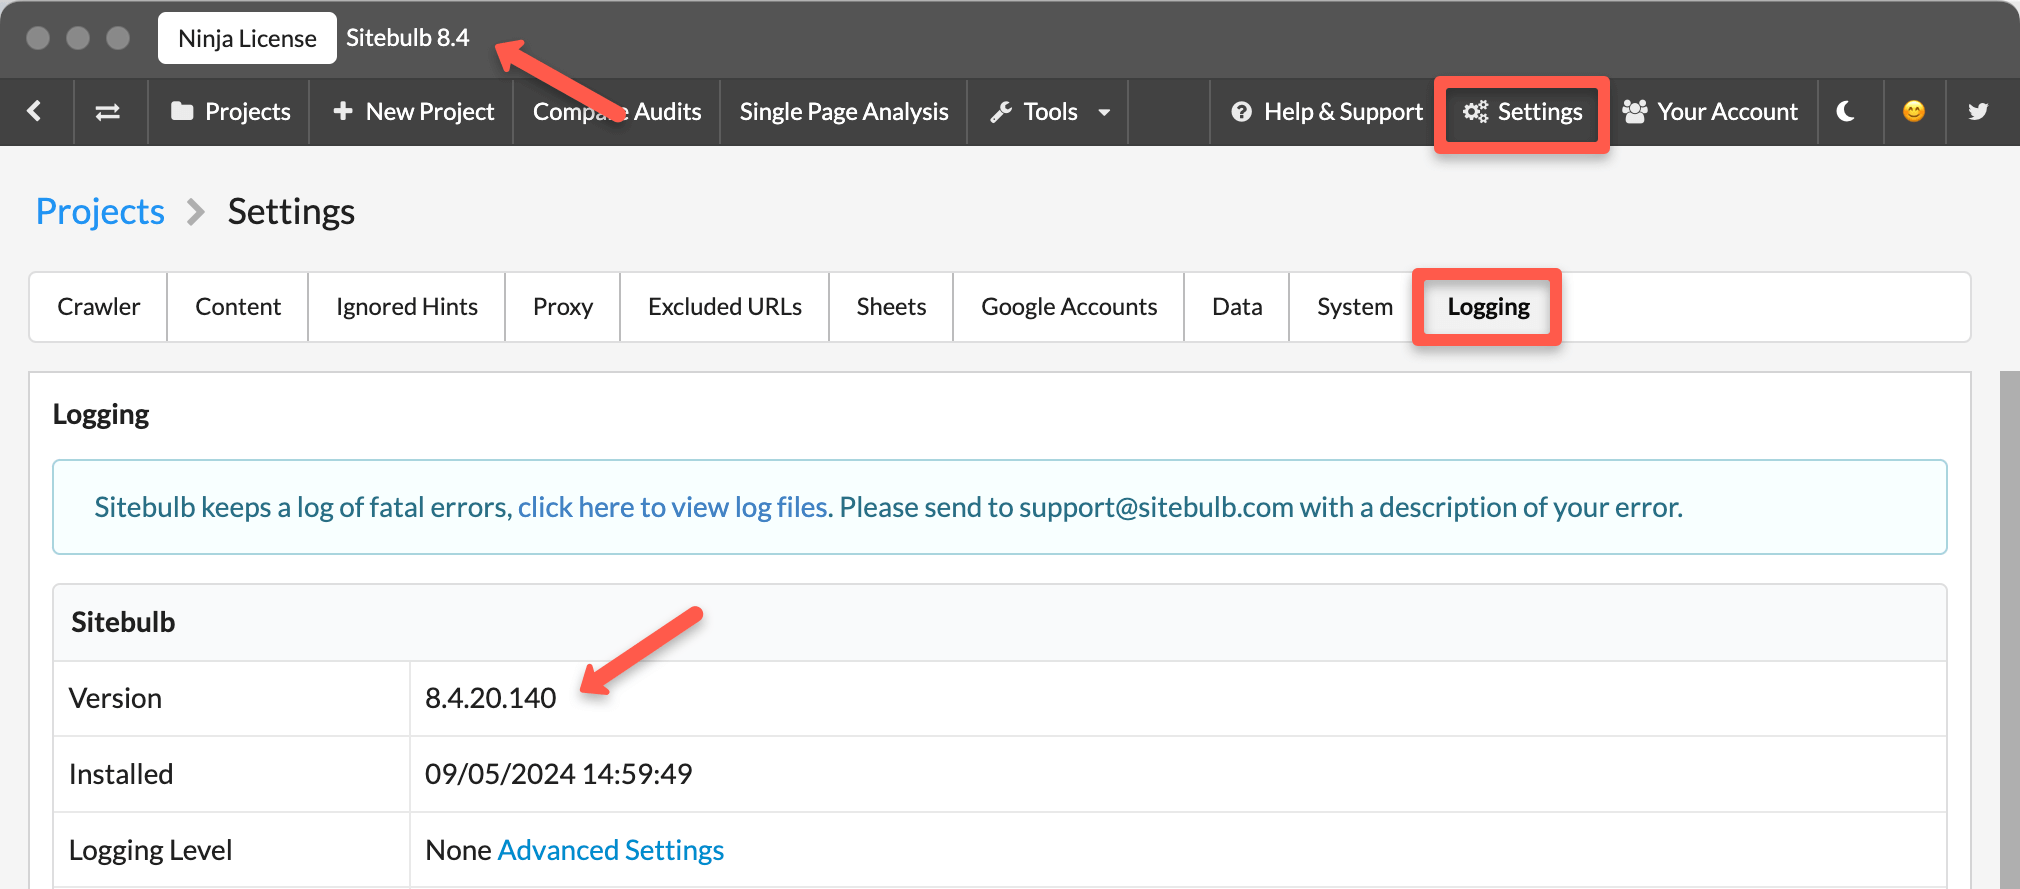Click the back chevron in the toolbar
The height and width of the screenshot is (889, 2020).
pyautogui.click(x=35, y=111)
